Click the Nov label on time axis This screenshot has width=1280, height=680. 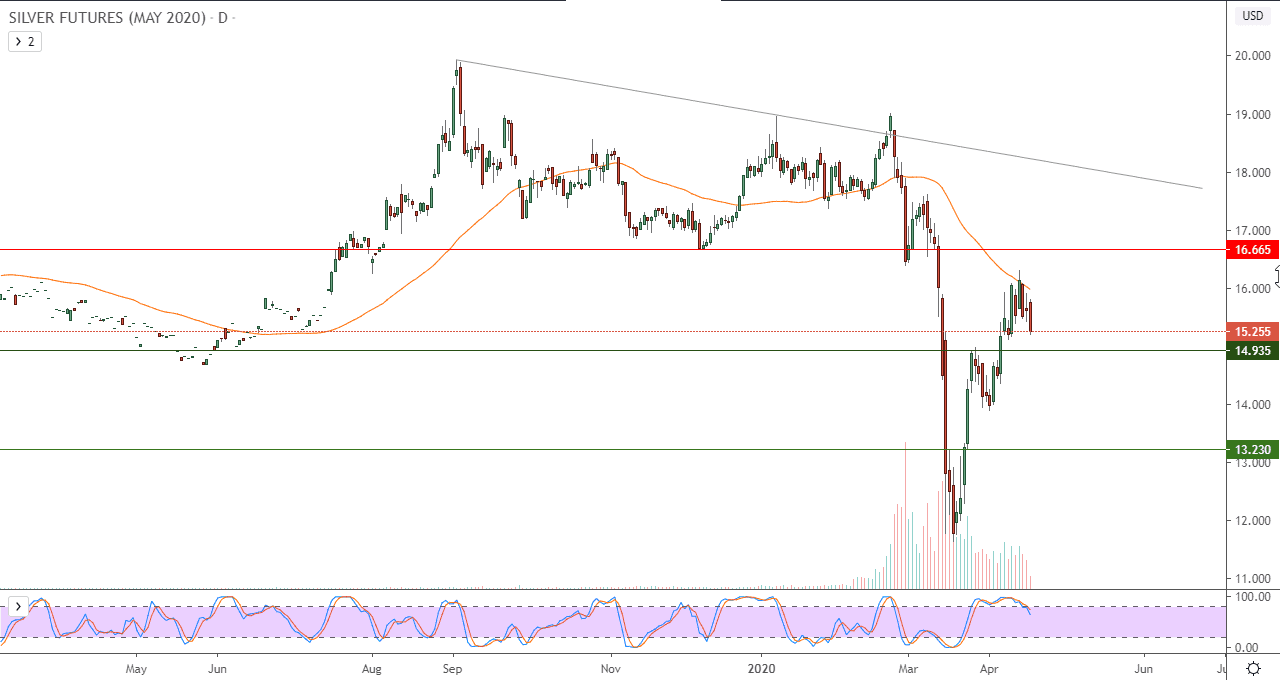(x=609, y=668)
